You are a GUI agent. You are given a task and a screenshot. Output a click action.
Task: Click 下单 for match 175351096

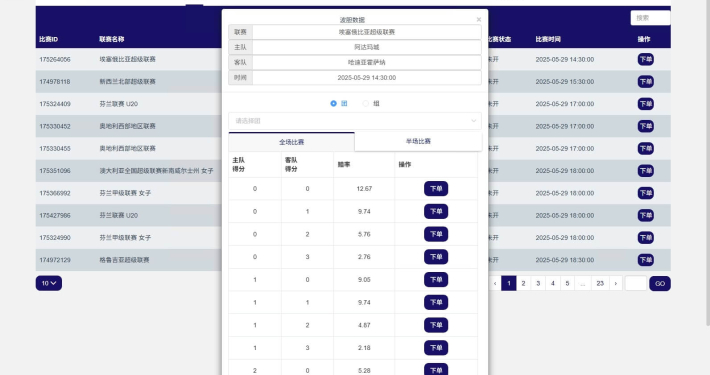coord(645,171)
